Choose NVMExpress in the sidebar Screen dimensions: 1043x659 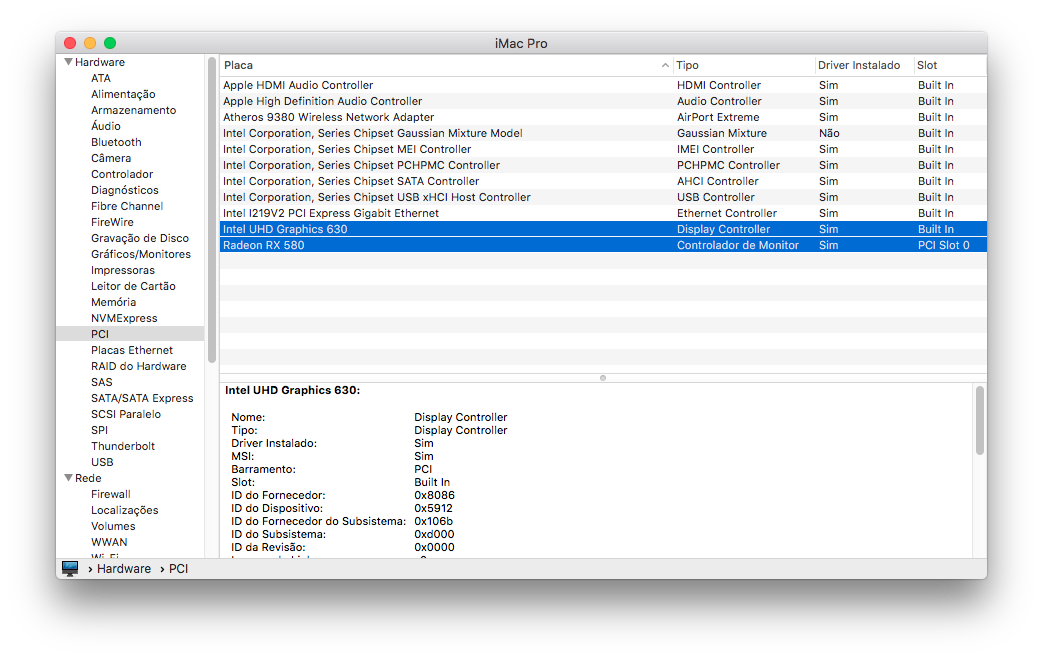[124, 318]
